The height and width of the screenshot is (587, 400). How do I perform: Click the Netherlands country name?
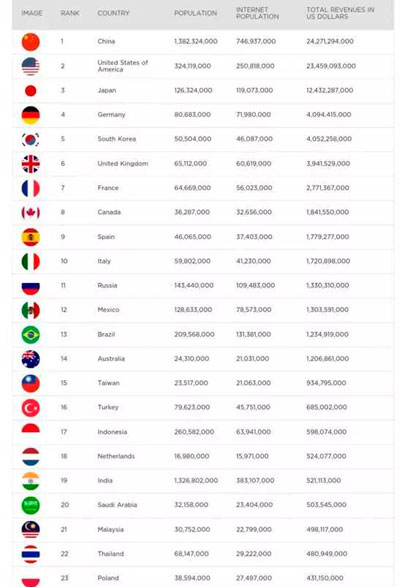pos(116,456)
